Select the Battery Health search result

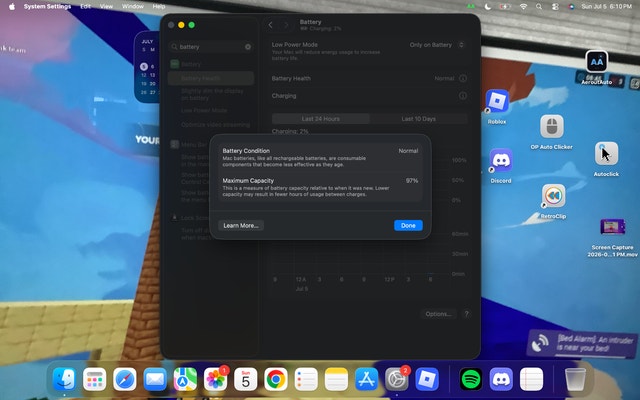pos(211,78)
